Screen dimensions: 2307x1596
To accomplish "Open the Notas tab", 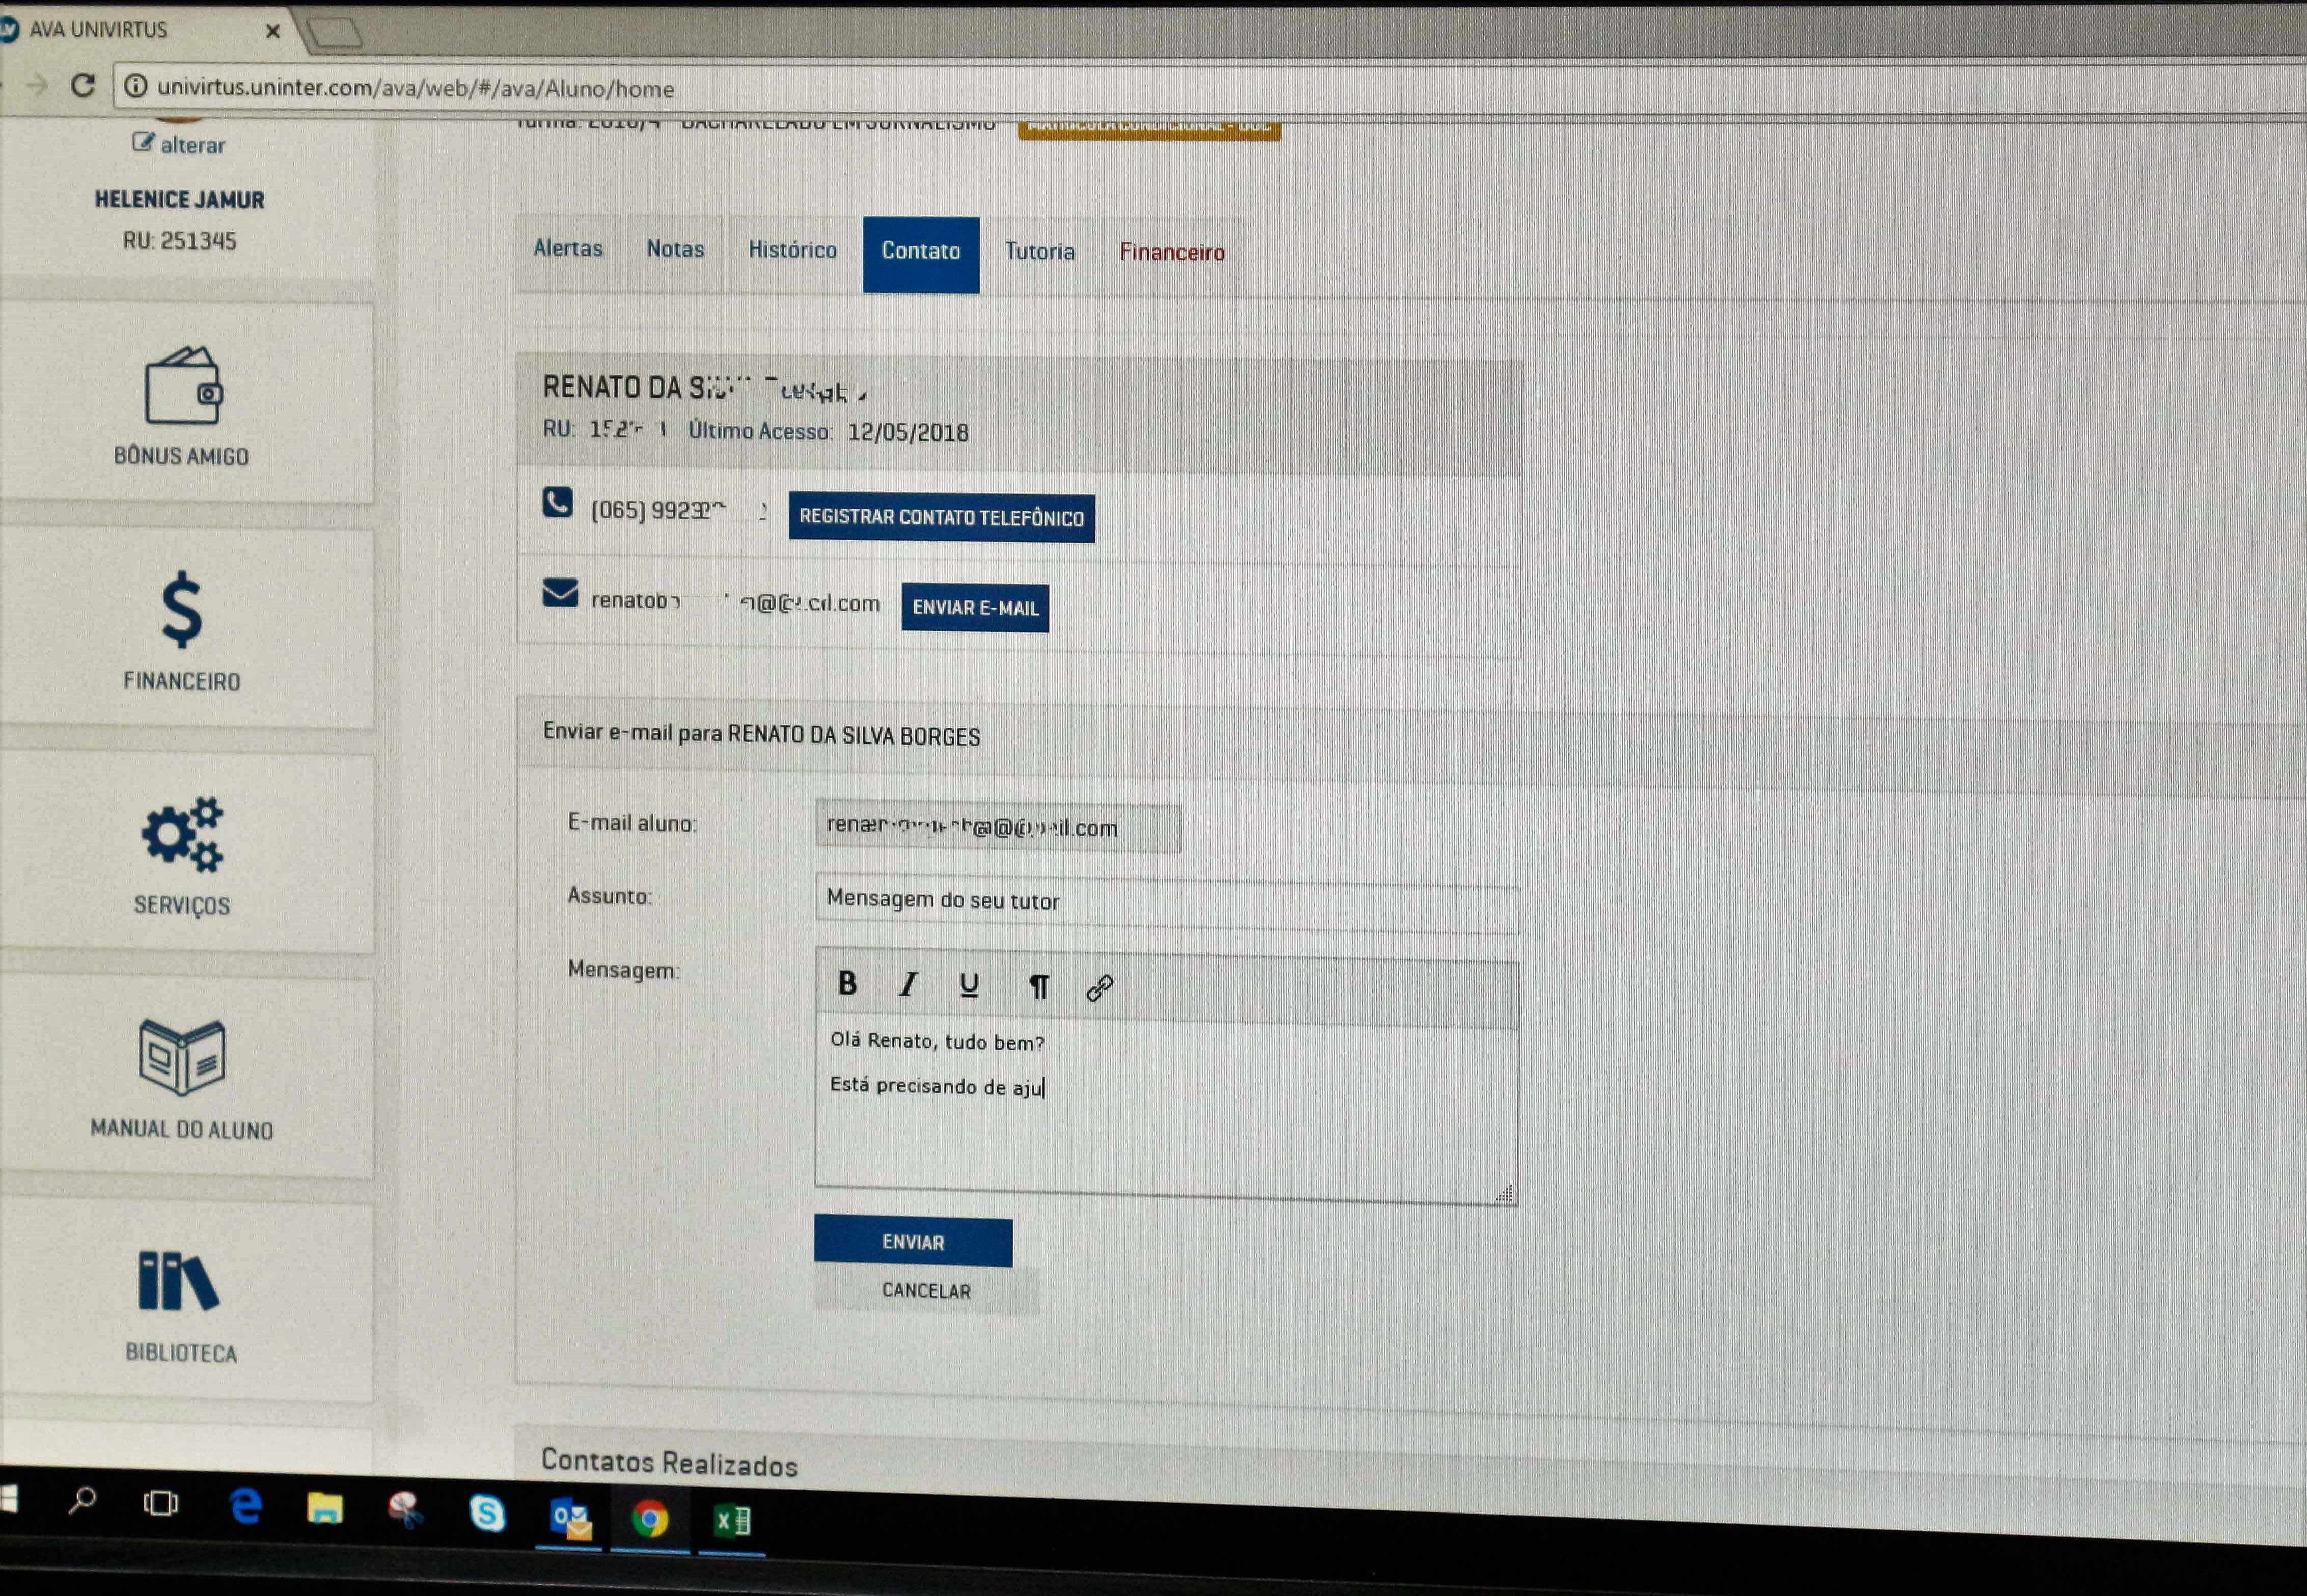I will [675, 250].
